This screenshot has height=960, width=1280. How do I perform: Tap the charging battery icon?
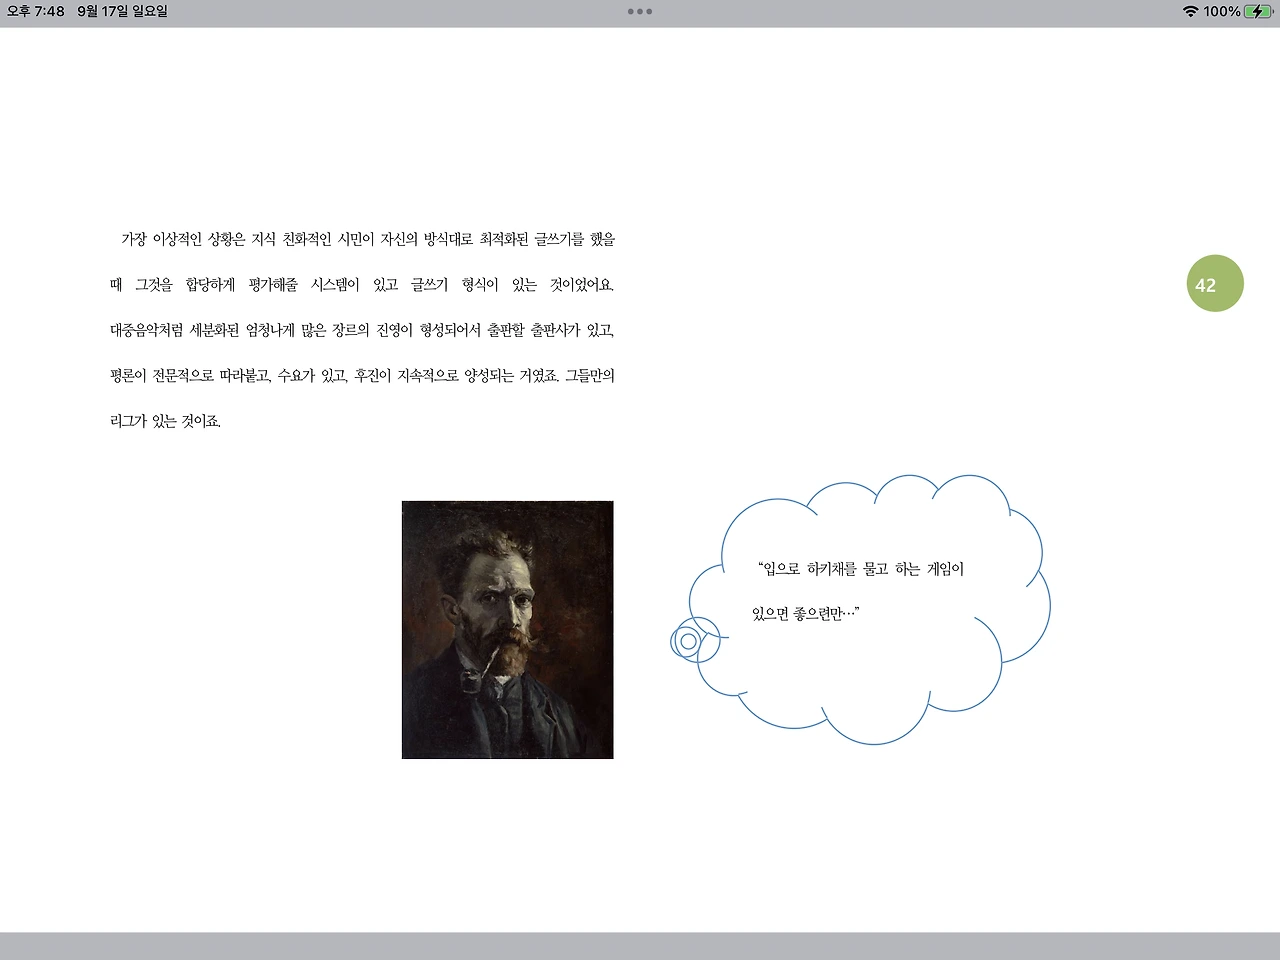pyautogui.click(x=1257, y=12)
